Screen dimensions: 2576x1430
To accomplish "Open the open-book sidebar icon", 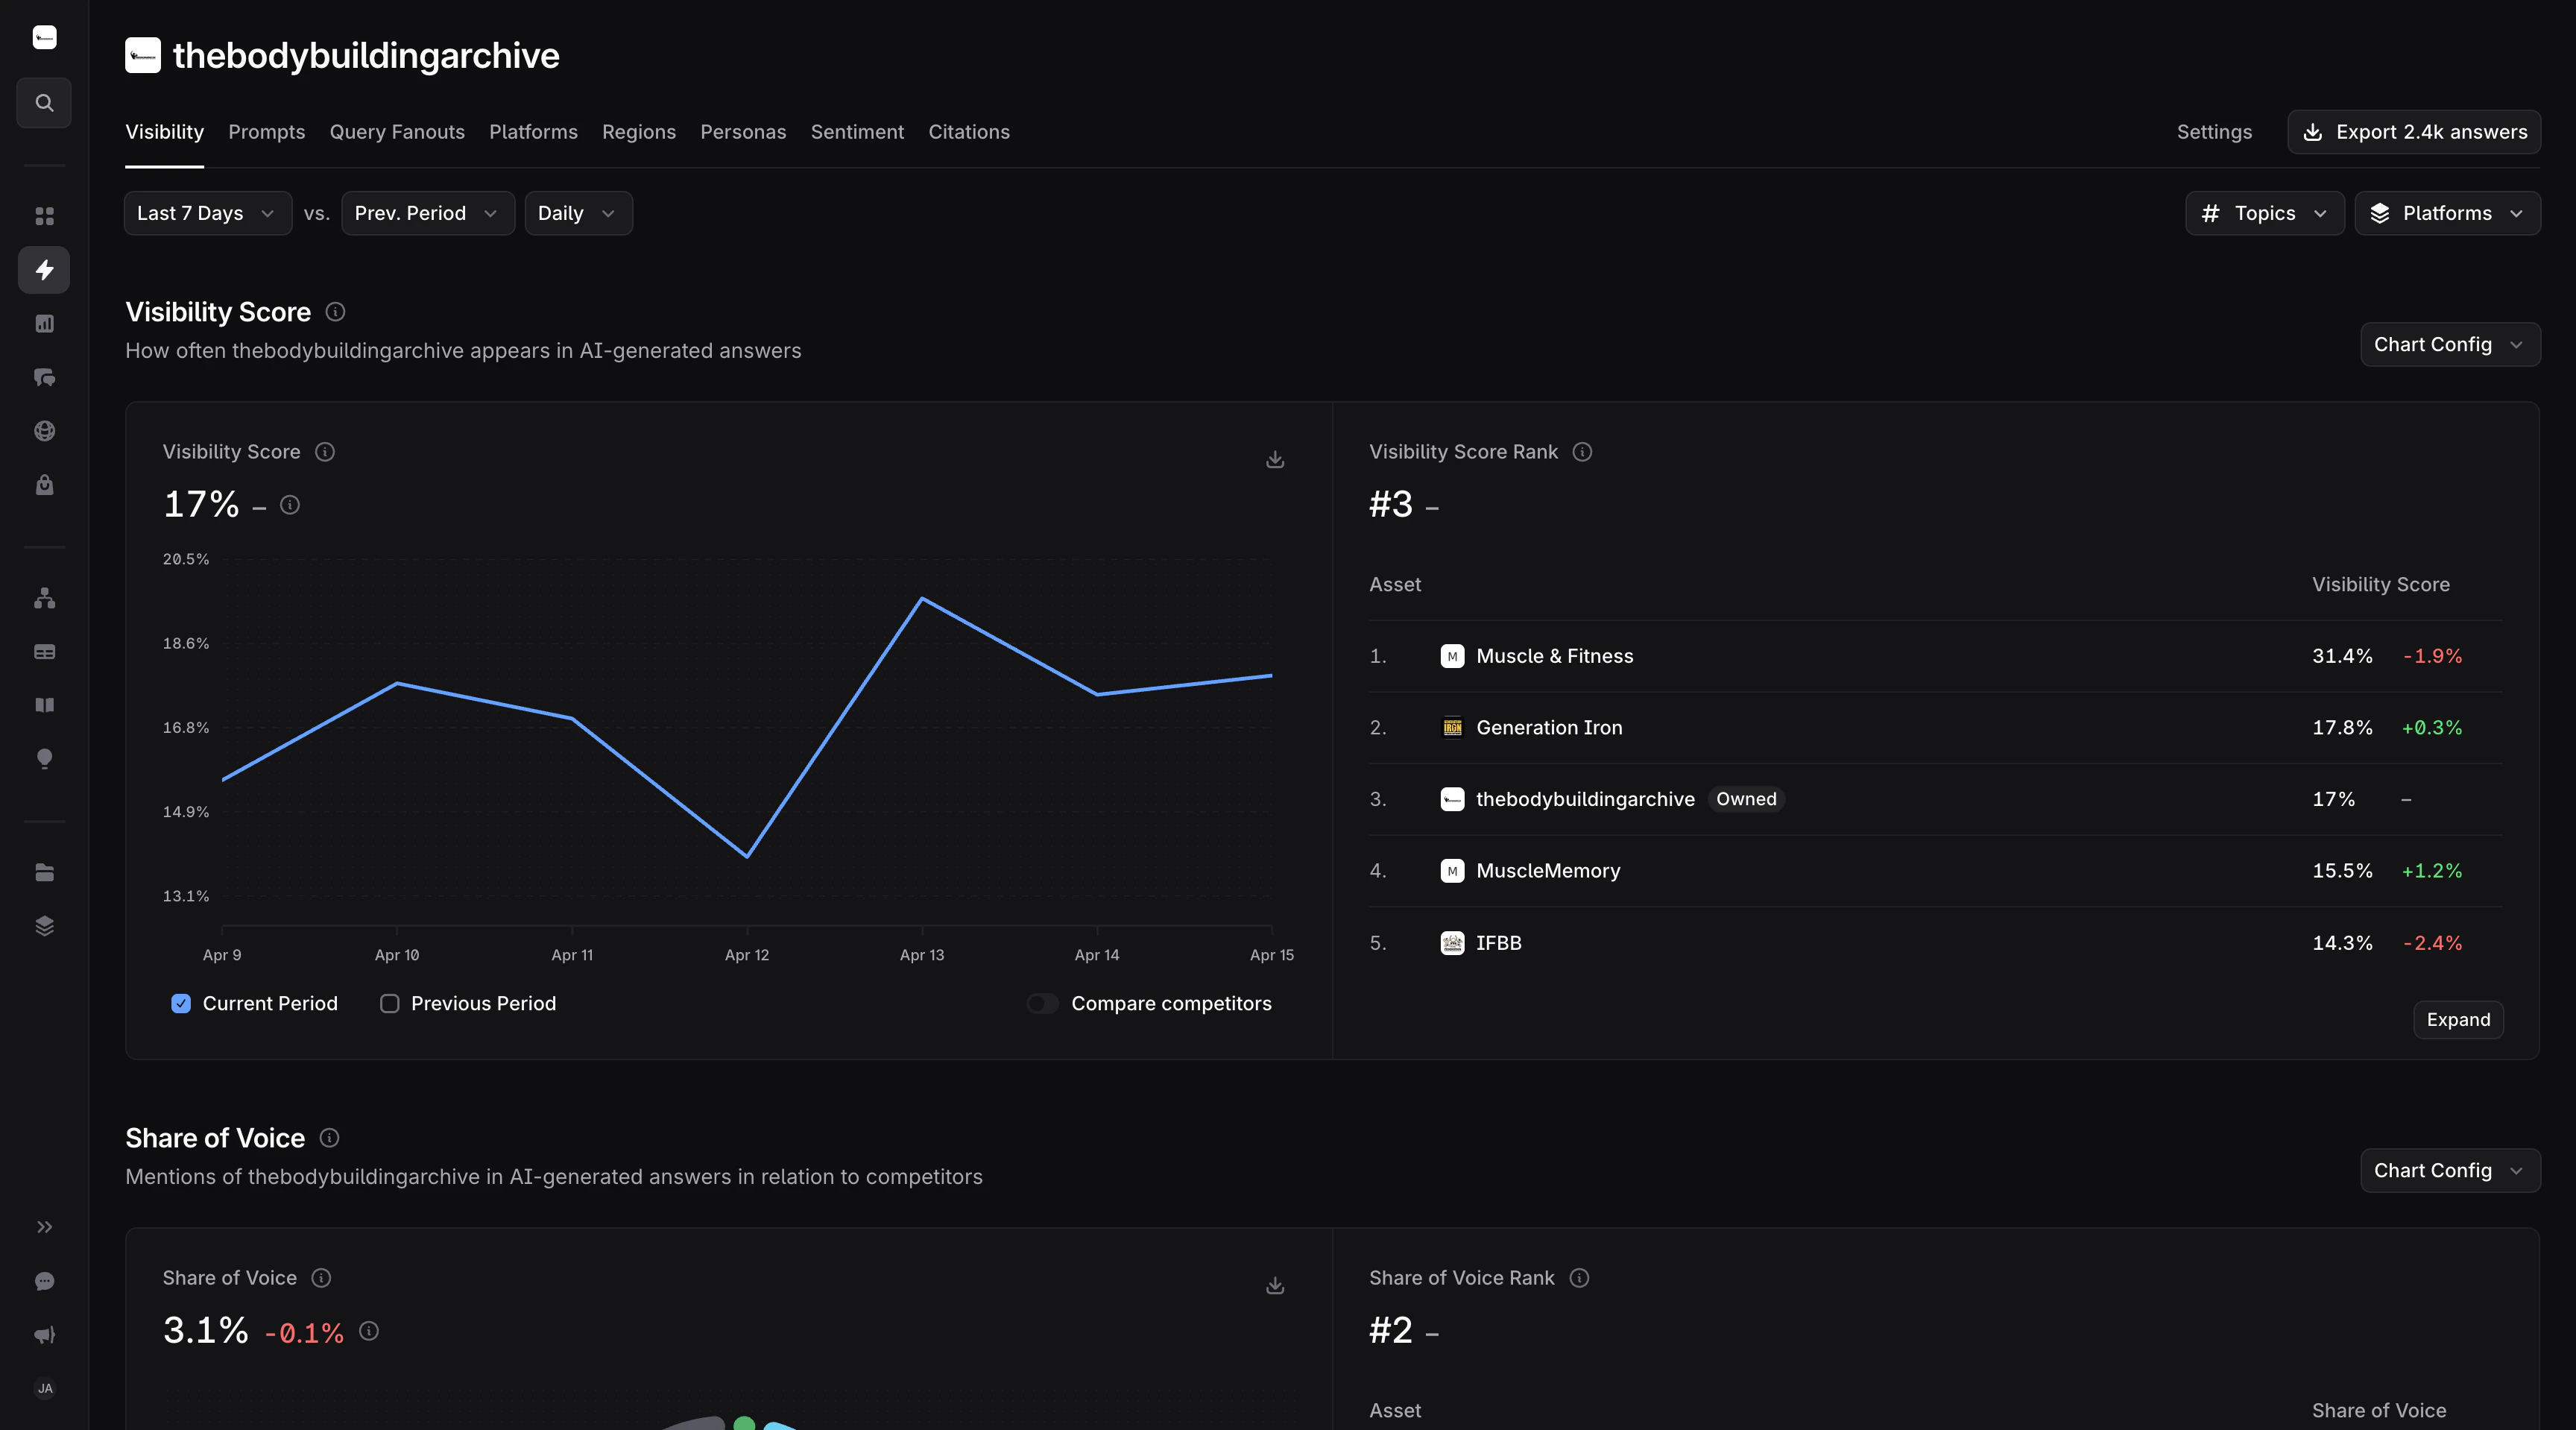I will point(44,705).
